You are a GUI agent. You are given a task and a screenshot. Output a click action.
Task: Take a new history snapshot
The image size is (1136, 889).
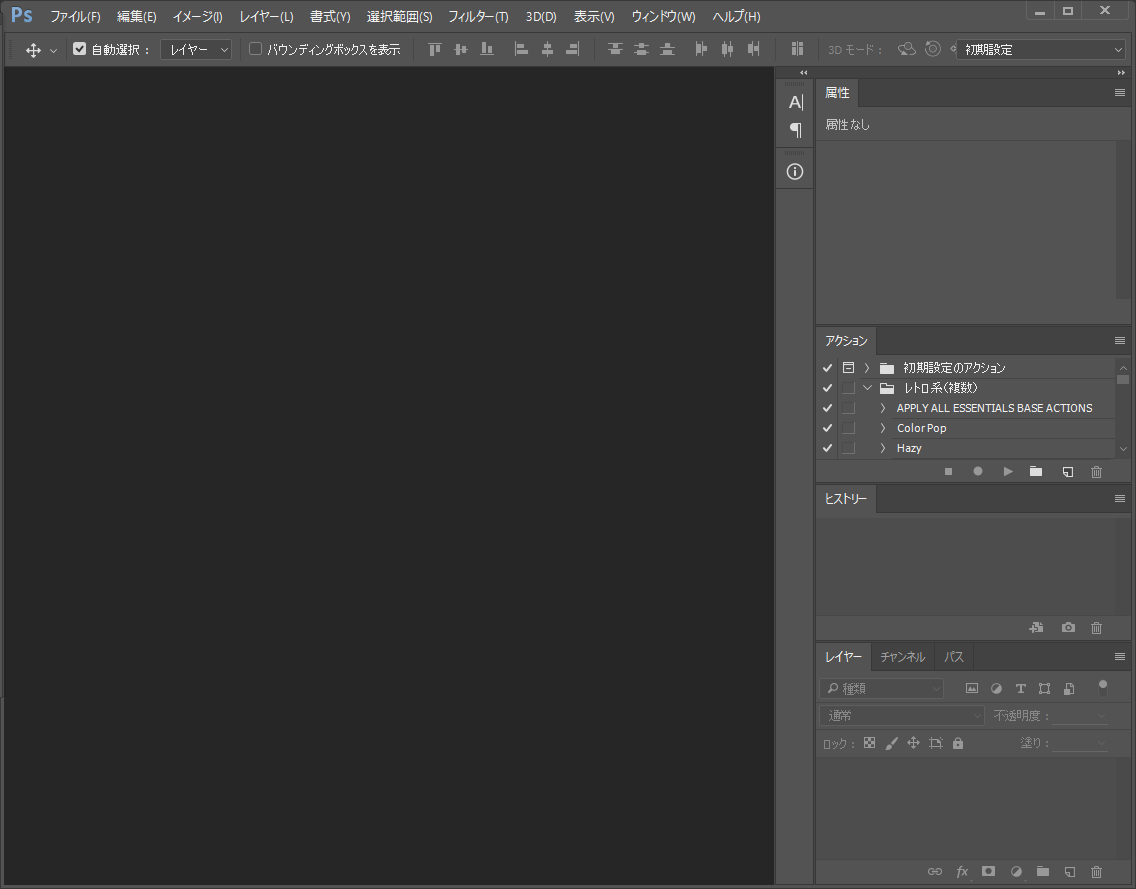(x=1068, y=627)
